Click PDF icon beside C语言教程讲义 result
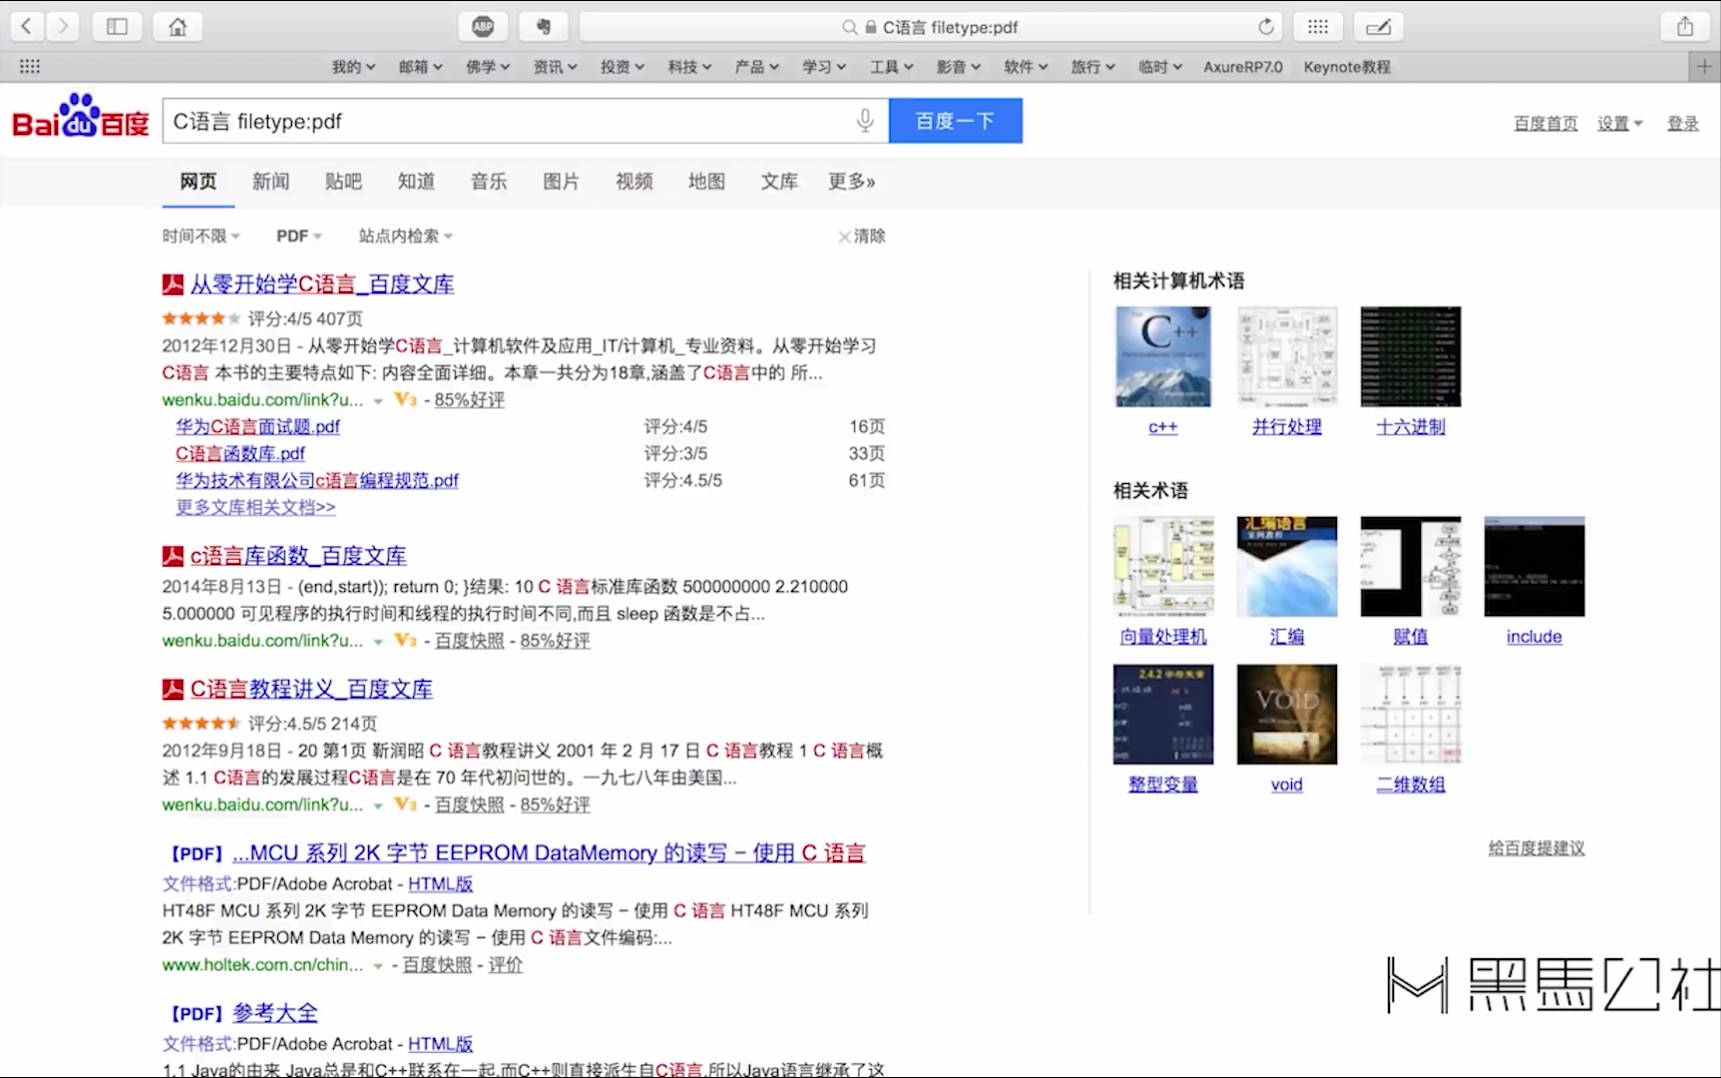Viewport: 1721px width, 1078px height. [173, 689]
